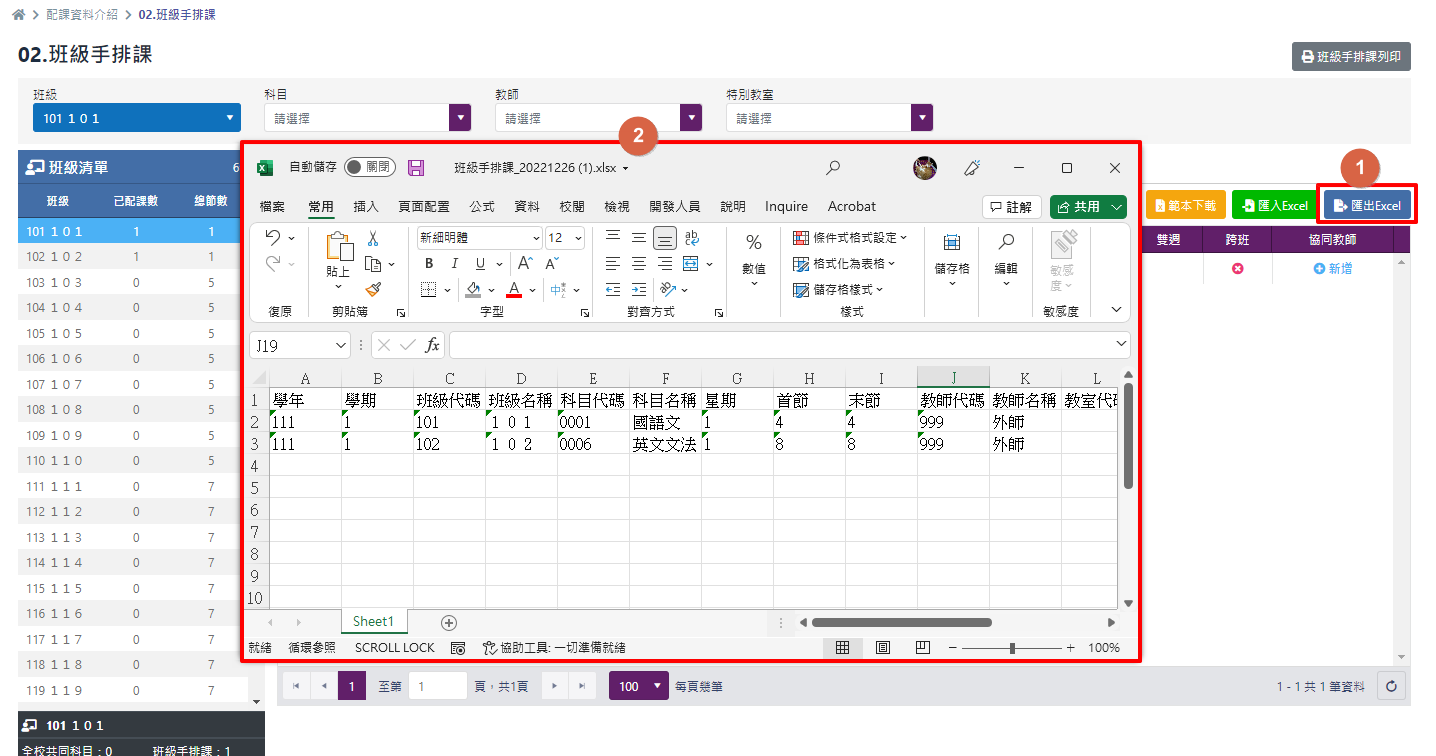Screen dimensions: 1436x756
Task: Top-align the cell contents
Action: 613,238
